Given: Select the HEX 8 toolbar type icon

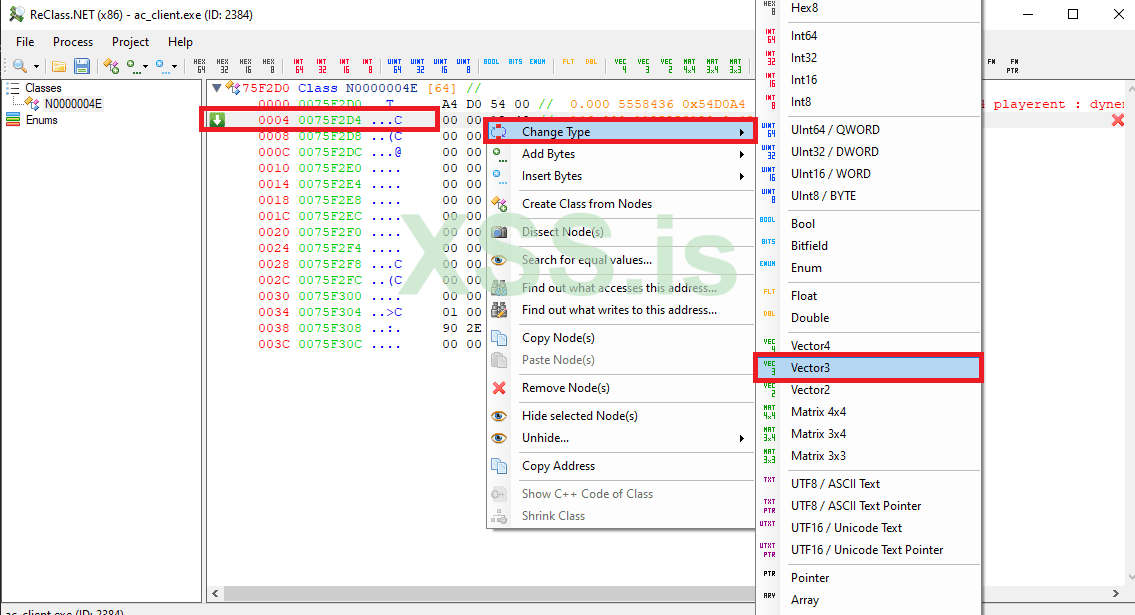Looking at the screenshot, I should [x=269, y=66].
